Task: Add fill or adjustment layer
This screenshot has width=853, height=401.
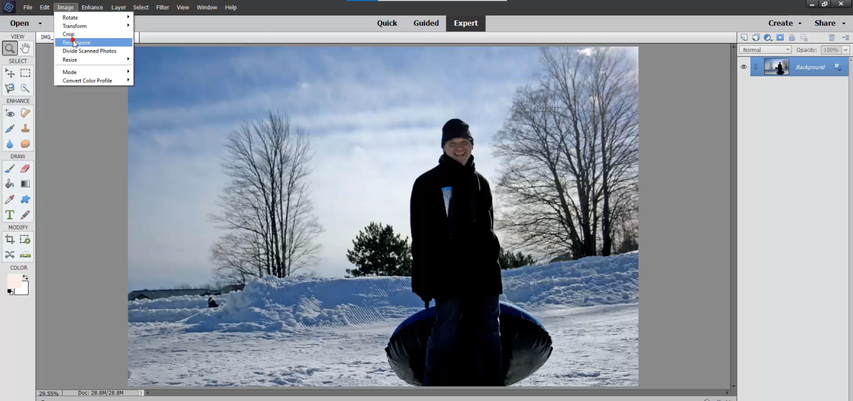Action: tap(768, 38)
